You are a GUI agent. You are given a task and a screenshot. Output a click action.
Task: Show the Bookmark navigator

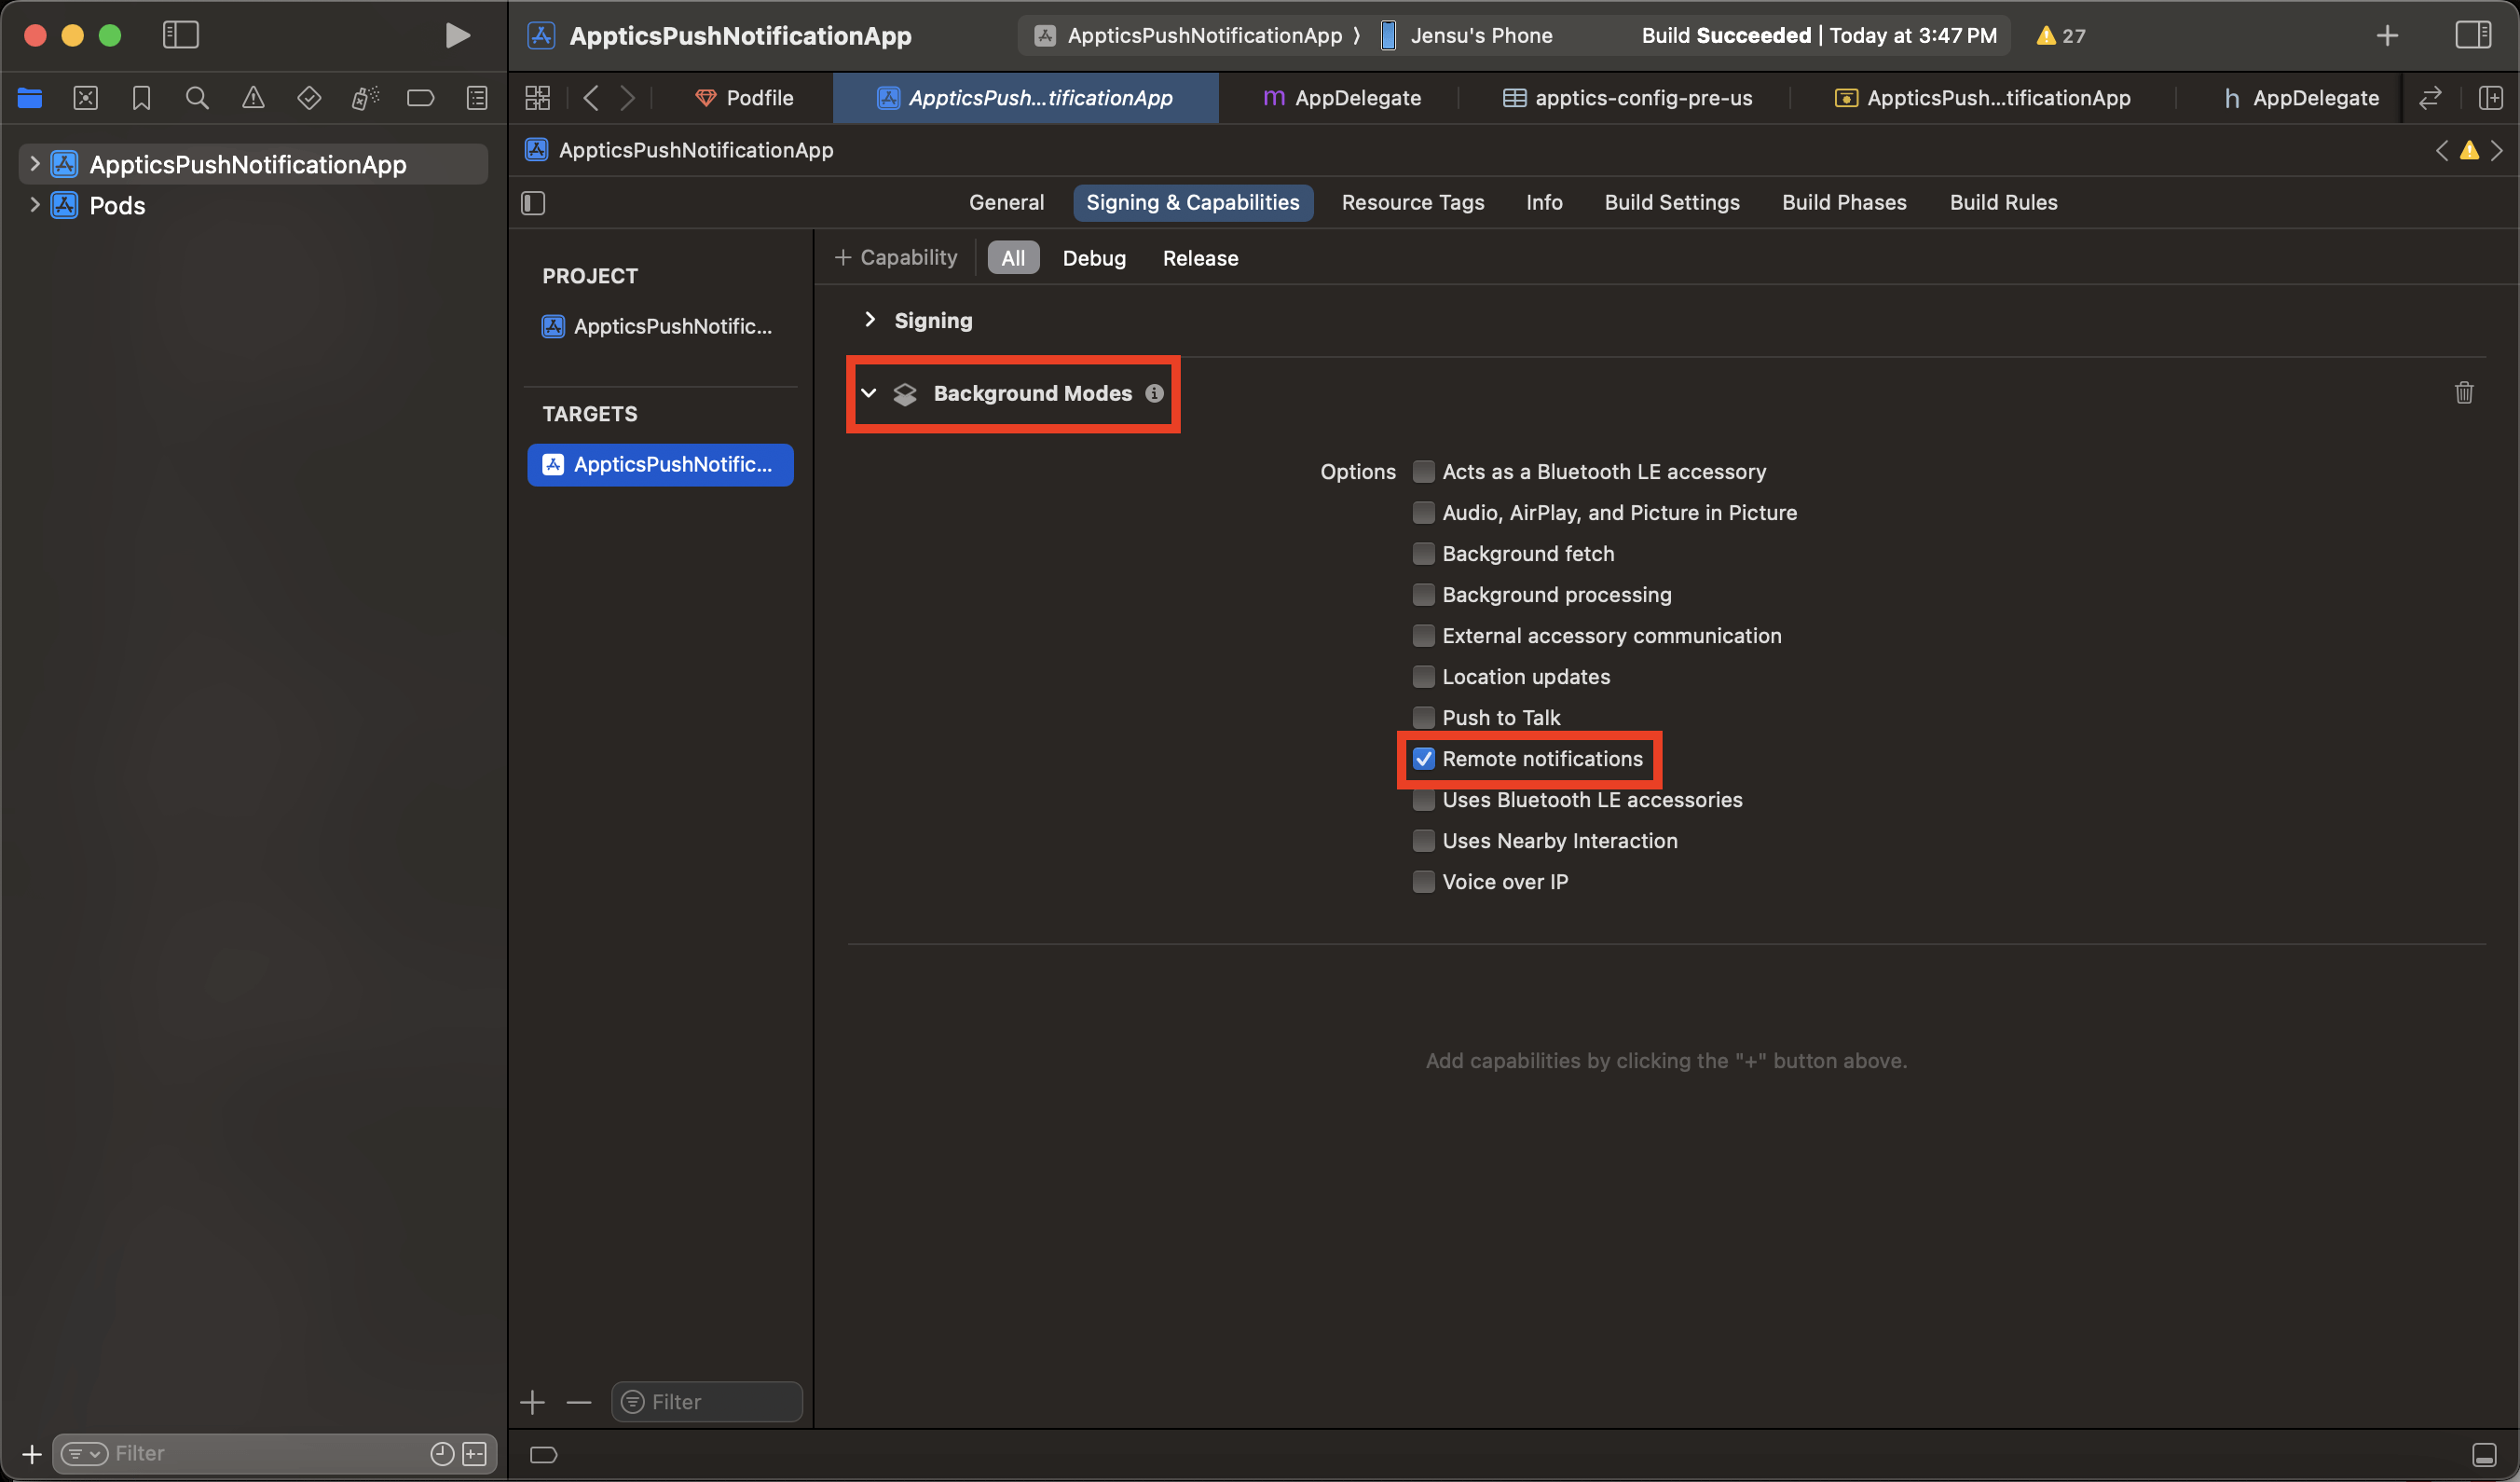click(141, 98)
